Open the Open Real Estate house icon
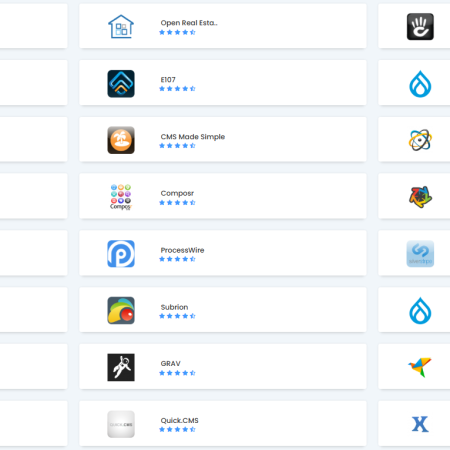This screenshot has width=450, height=450. pos(121,27)
